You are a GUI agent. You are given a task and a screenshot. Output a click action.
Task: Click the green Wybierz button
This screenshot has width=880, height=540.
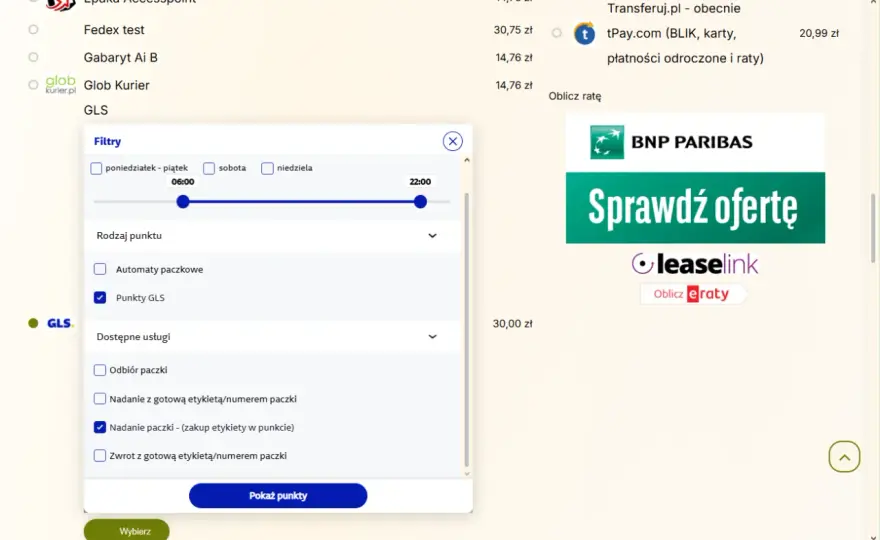pyautogui.click(x=126, y=530)
